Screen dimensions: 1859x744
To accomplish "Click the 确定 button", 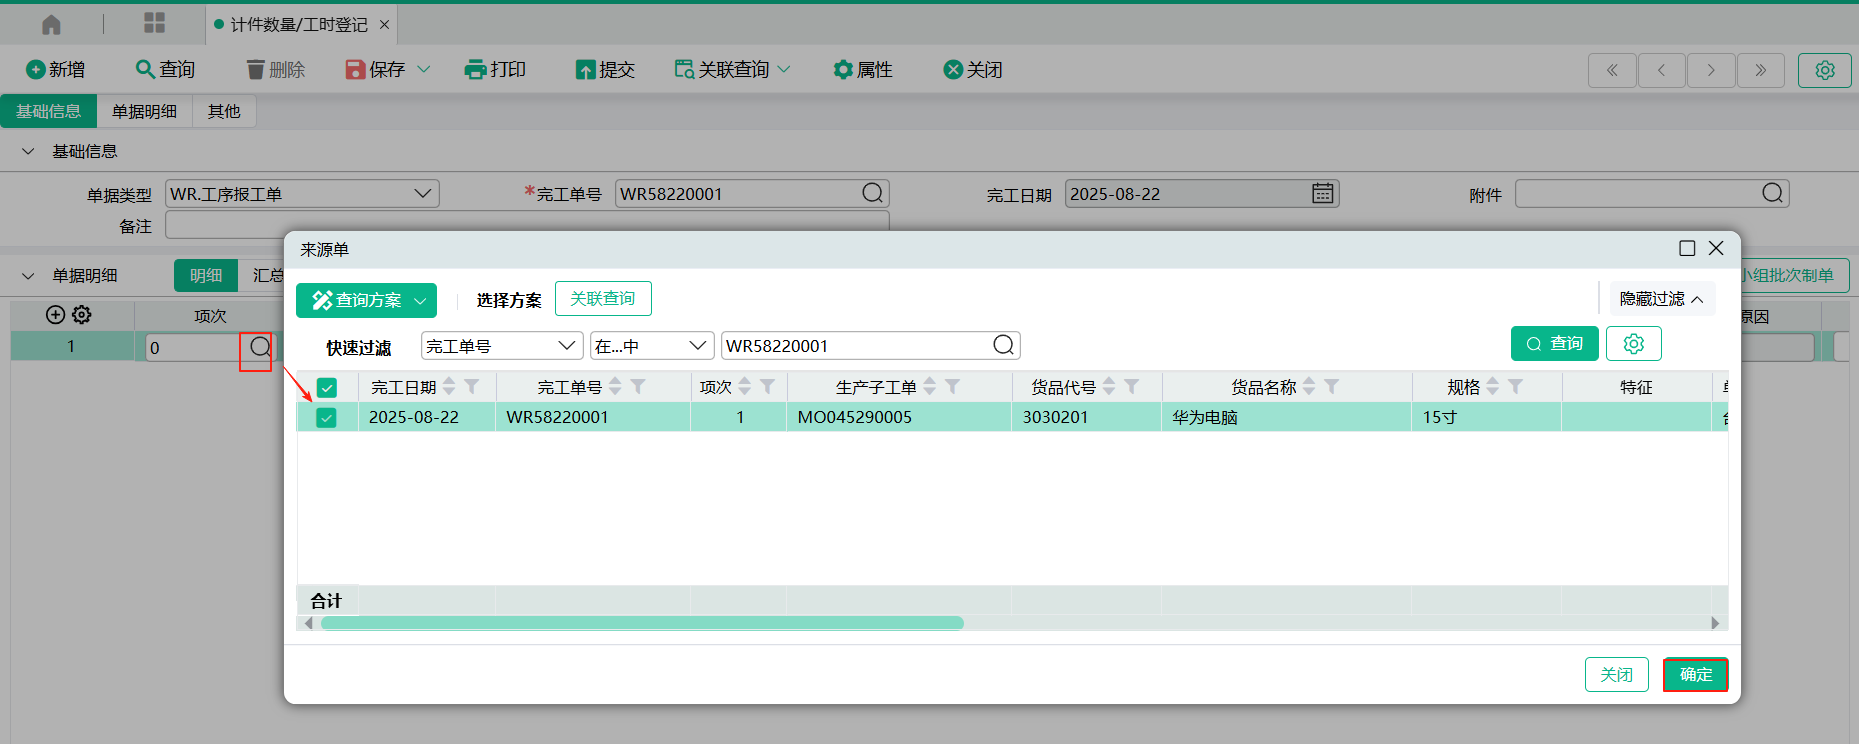I will [1695, 675].
